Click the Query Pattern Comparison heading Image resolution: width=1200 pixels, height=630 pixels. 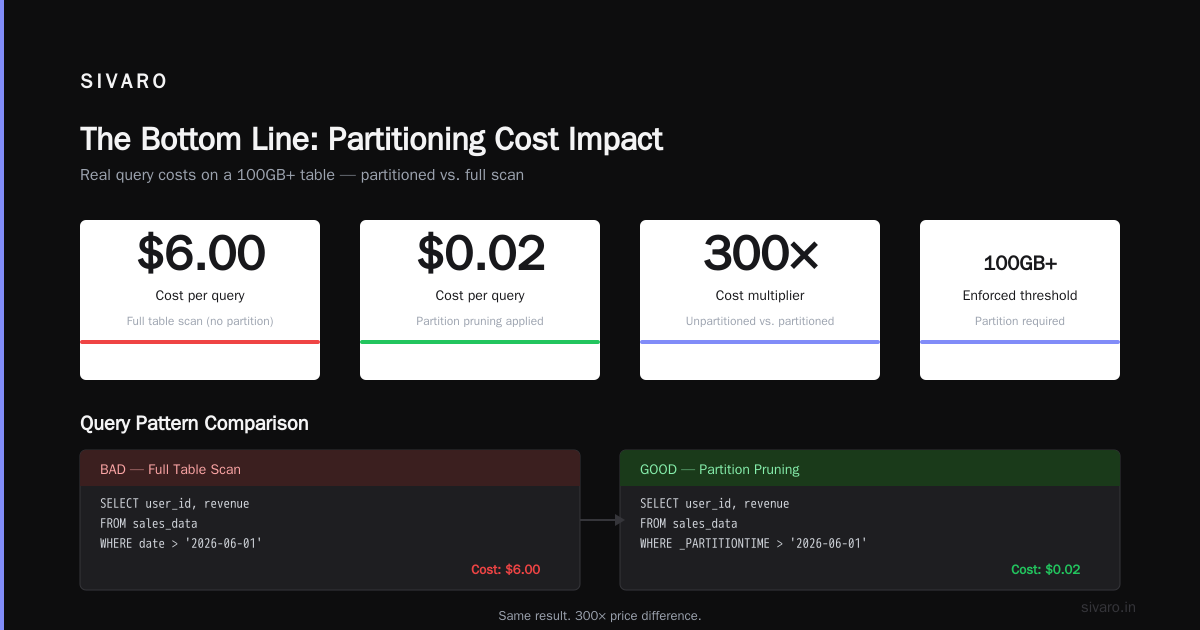pyautogui.click(x=194, y=423)
